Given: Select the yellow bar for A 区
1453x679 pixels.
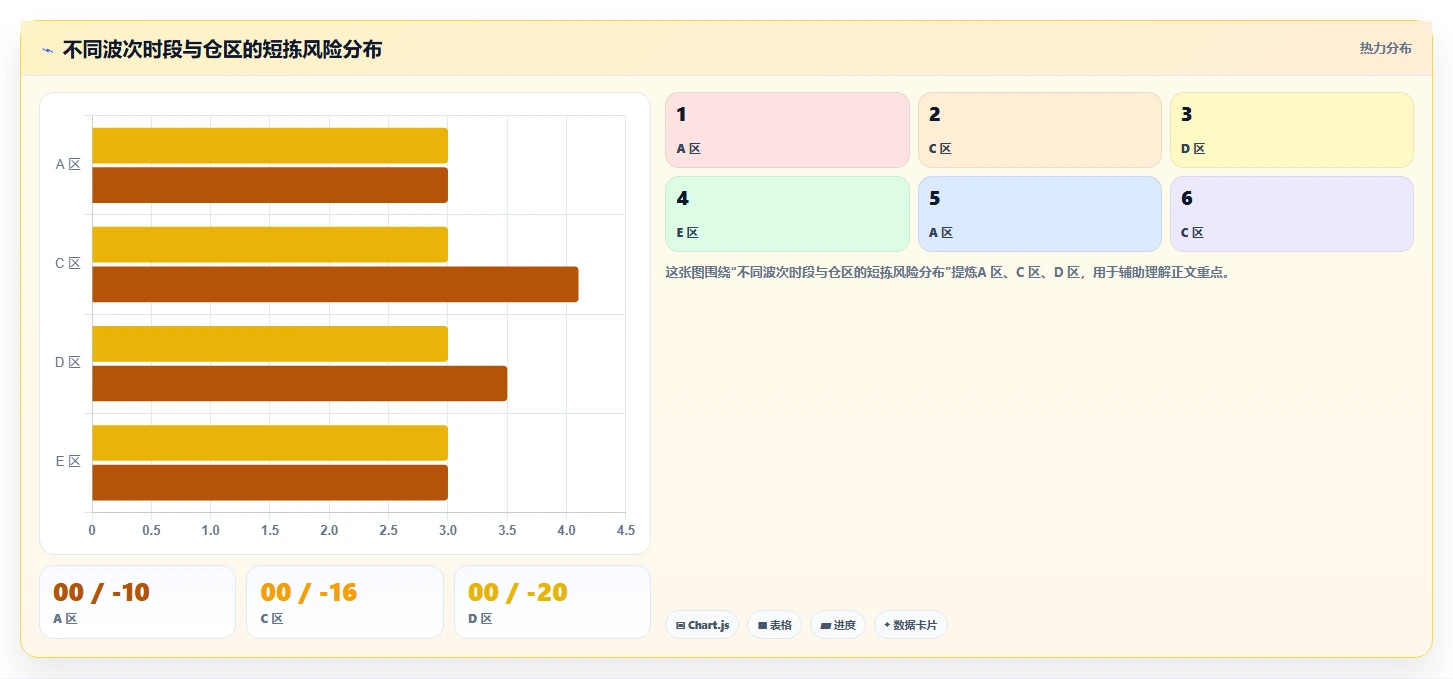Looking at the screenshot, I should click(270, 146).
